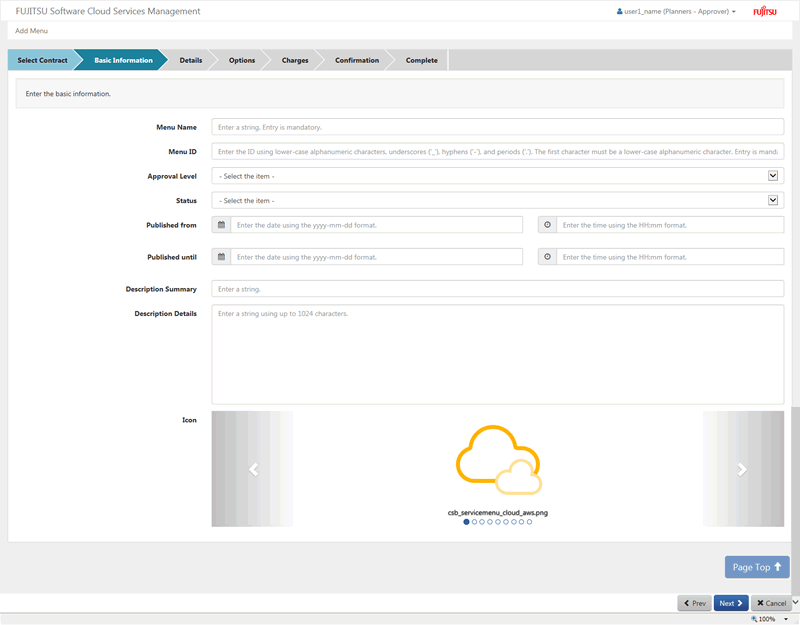Click the Basic Information step
The width and height of the screenshot is (800, 625).
[123, 60]
